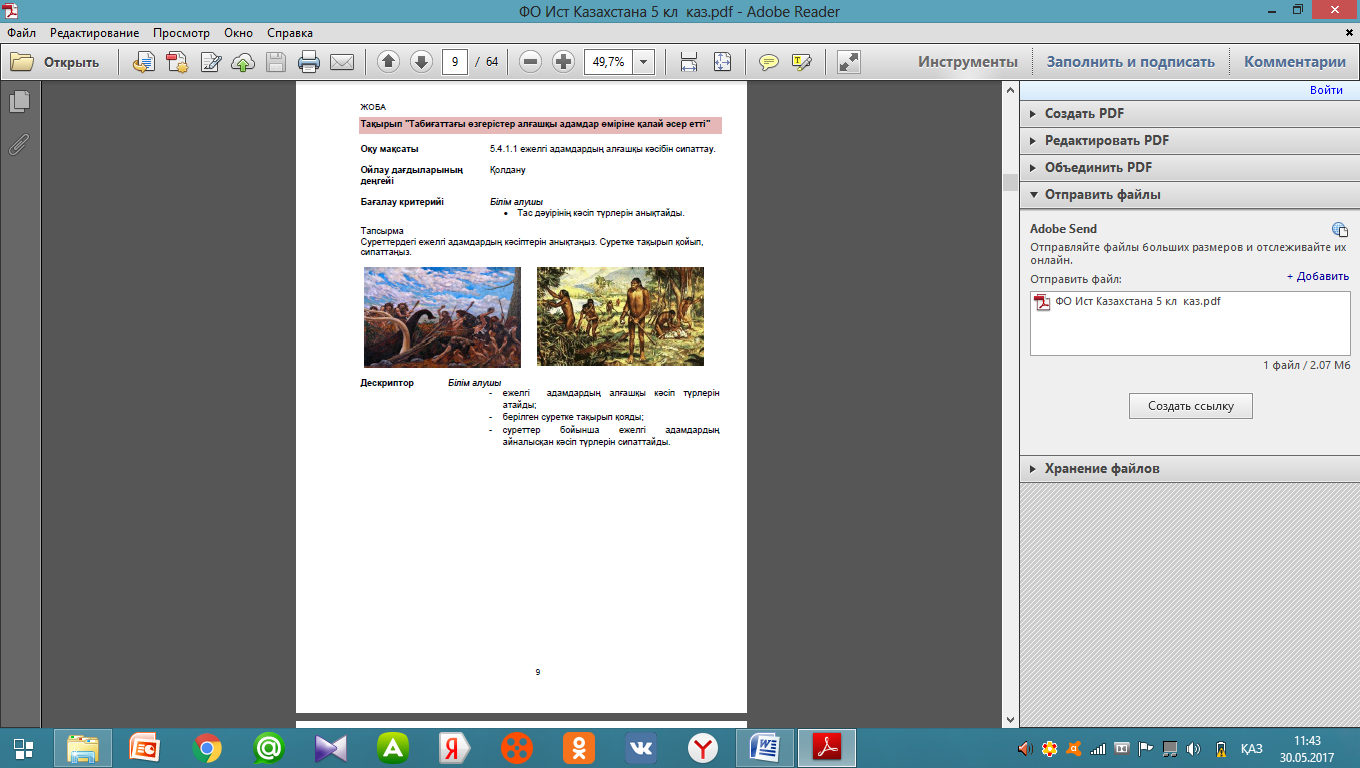The width and height of the screenshot is (1360, 768).
Task: Click the Print file icon
Action: 309,62
